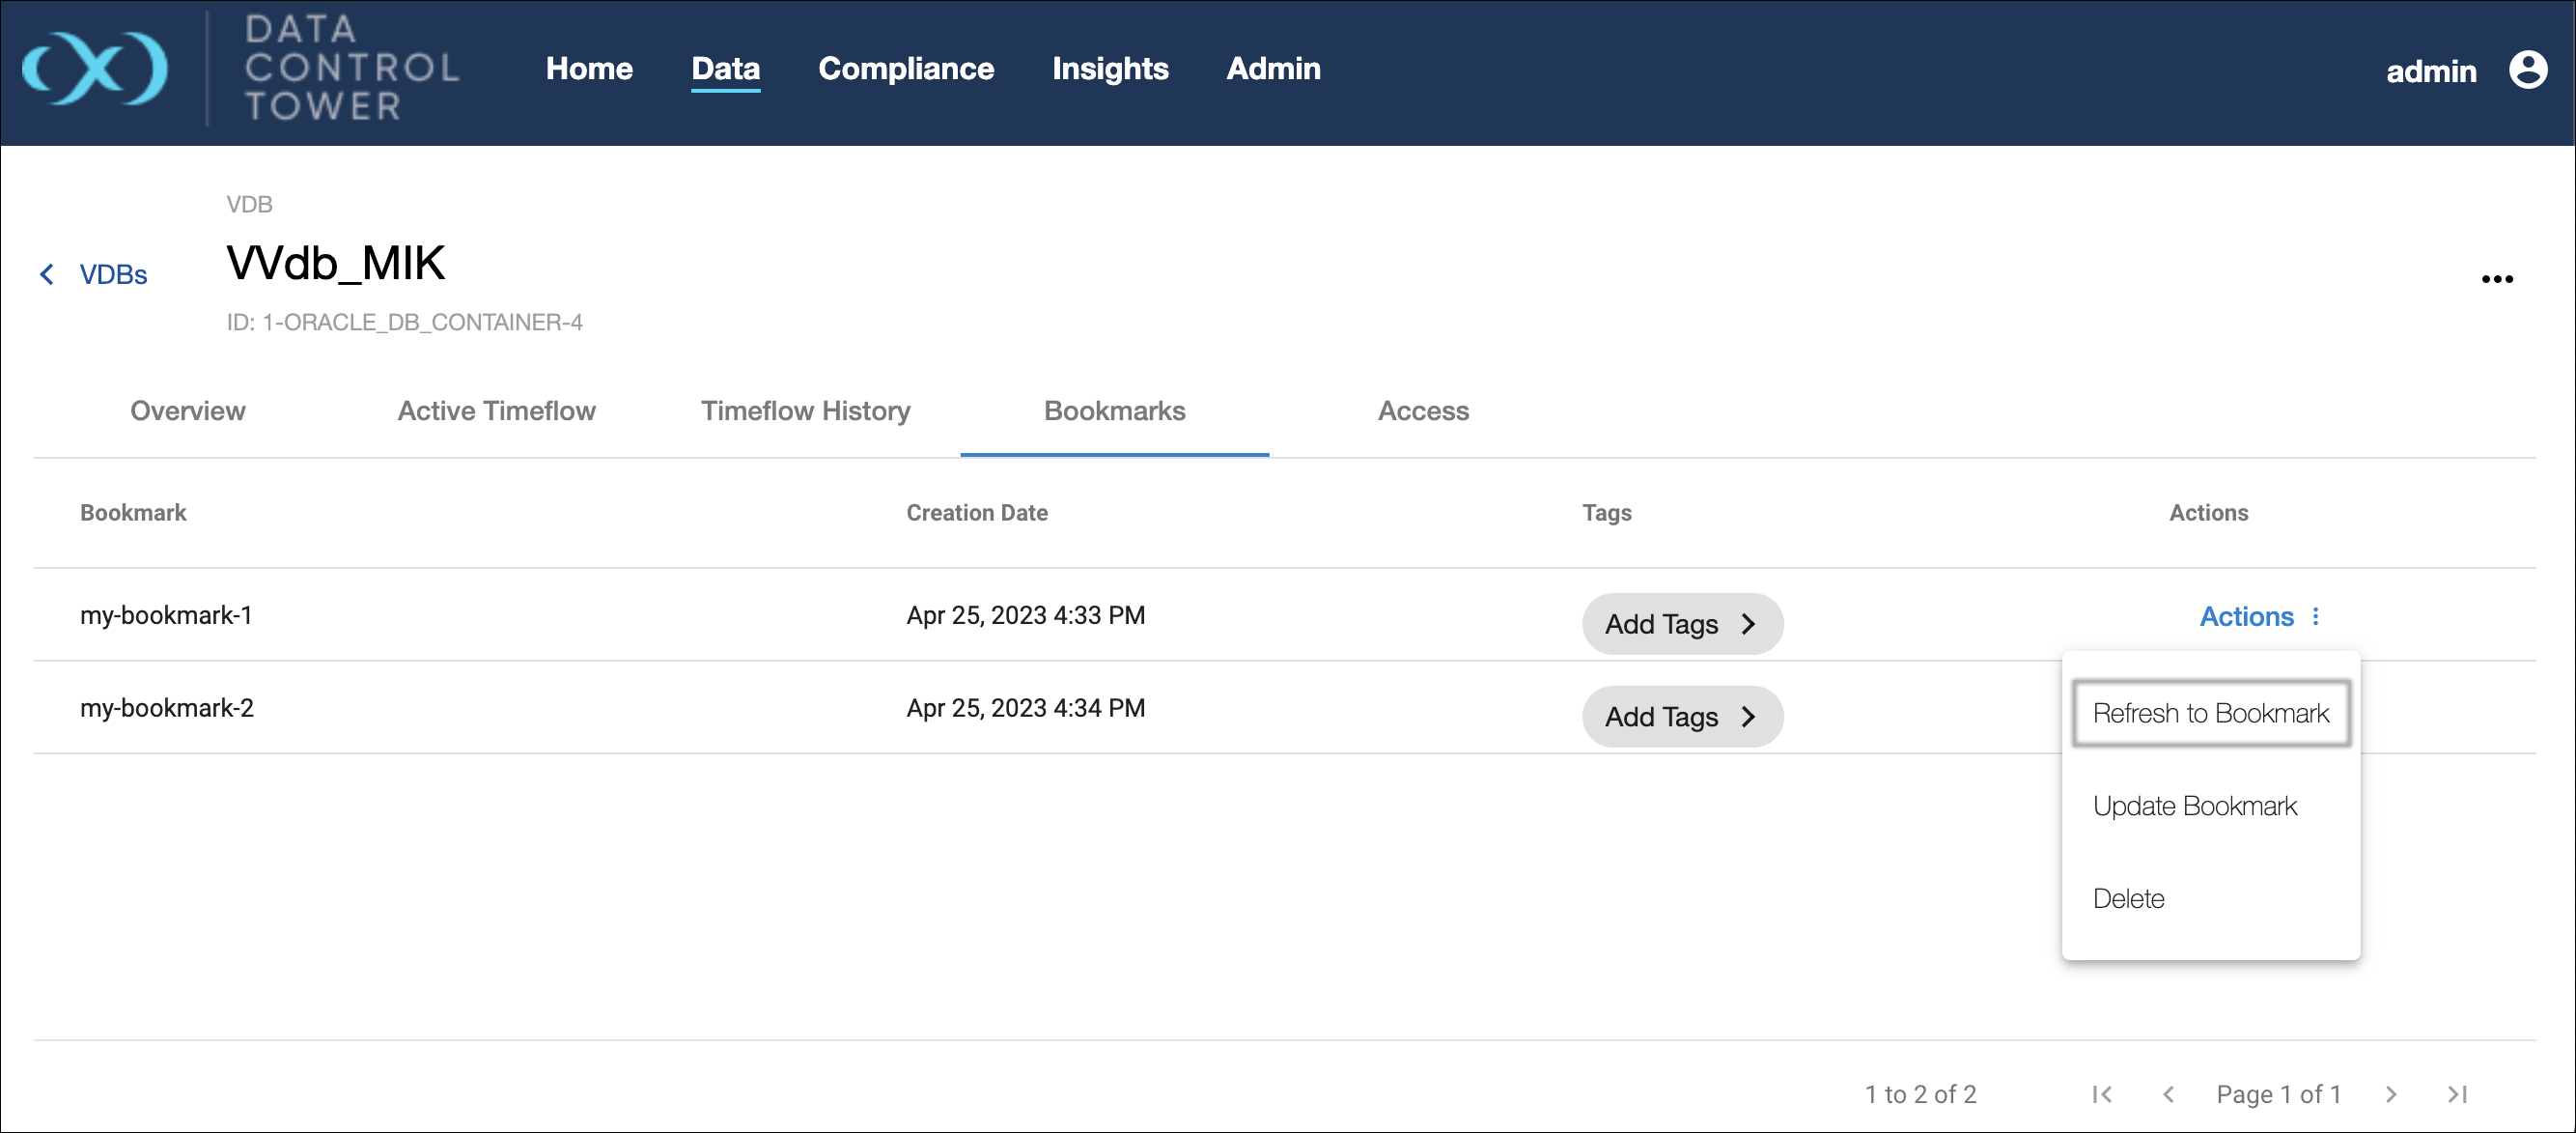This screenshot has height=1133, width=2576.
Task: Open the VDB three-dot options menu
Action: pos(2496,279)
